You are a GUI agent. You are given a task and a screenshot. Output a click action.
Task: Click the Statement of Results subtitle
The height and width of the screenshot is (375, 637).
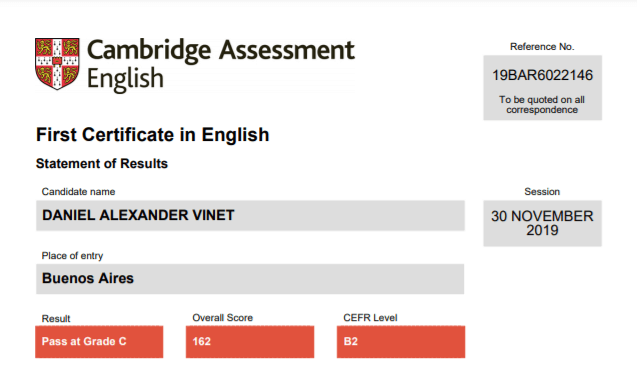point(102,164)
